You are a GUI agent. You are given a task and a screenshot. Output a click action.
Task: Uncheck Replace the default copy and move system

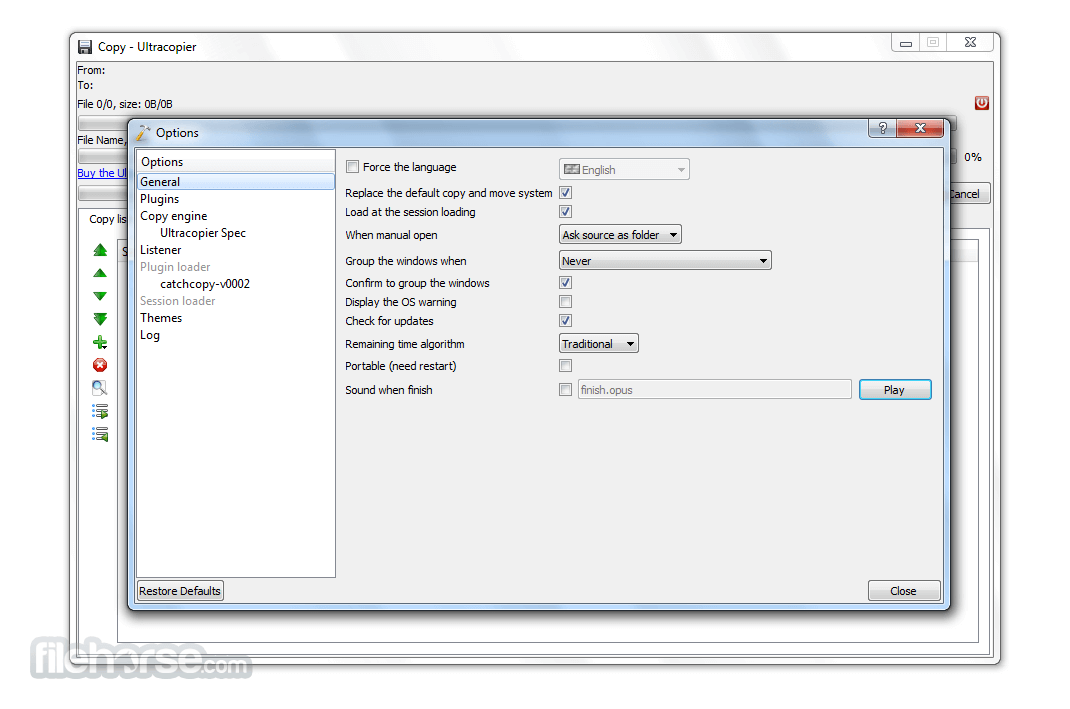pos(565,192)
